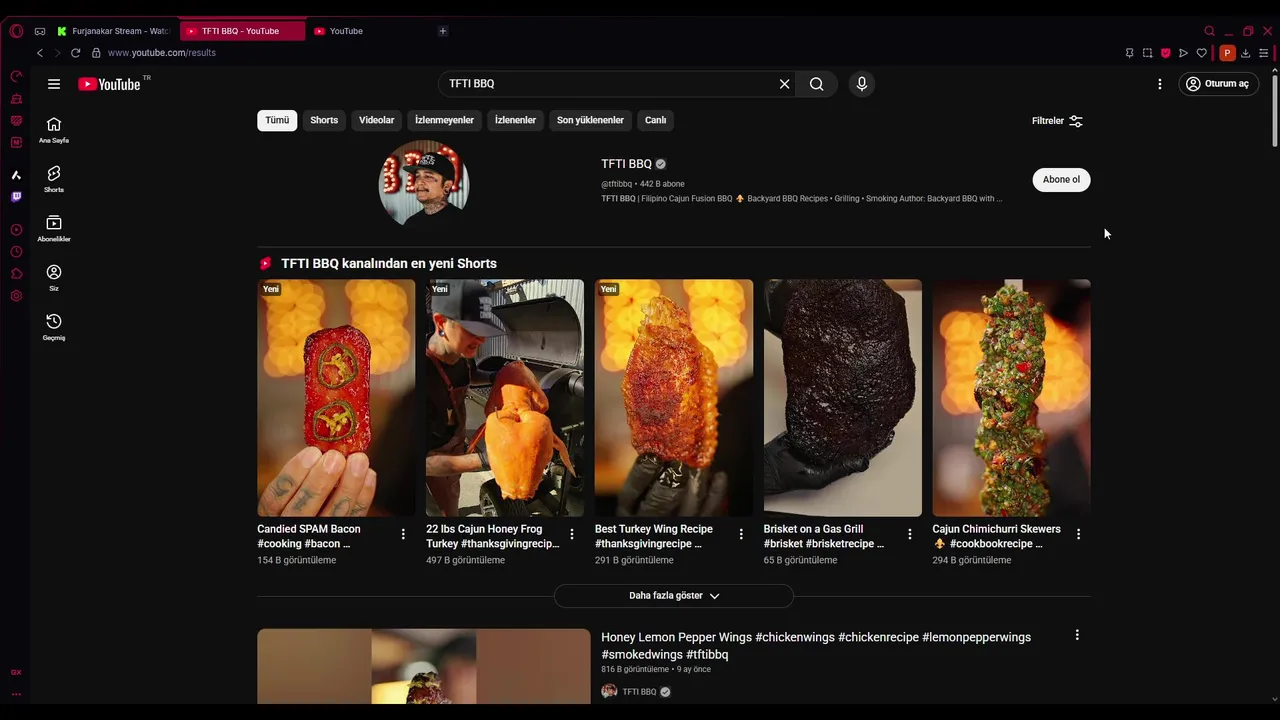The width and height of the screenshot is (1280, 720).
Task: Open Opera menu logo icon
Action: click(x=16, y=31)
